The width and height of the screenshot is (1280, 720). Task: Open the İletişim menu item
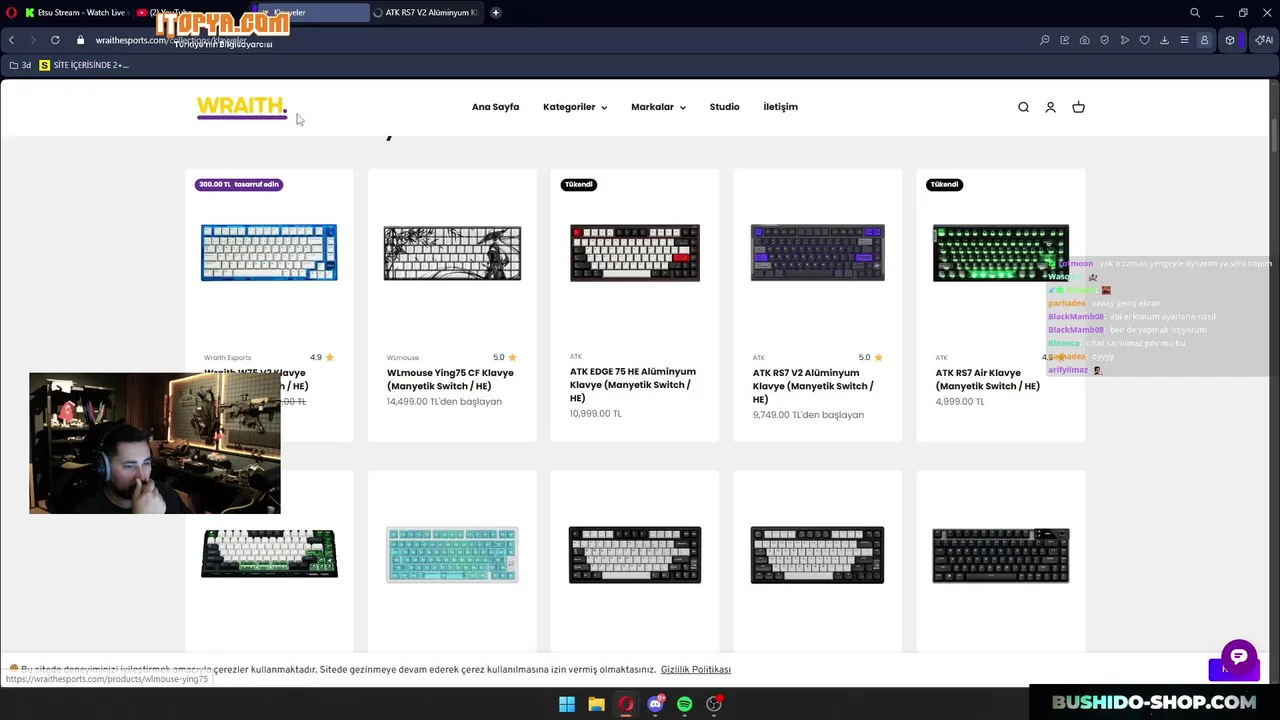pos(780,107)
